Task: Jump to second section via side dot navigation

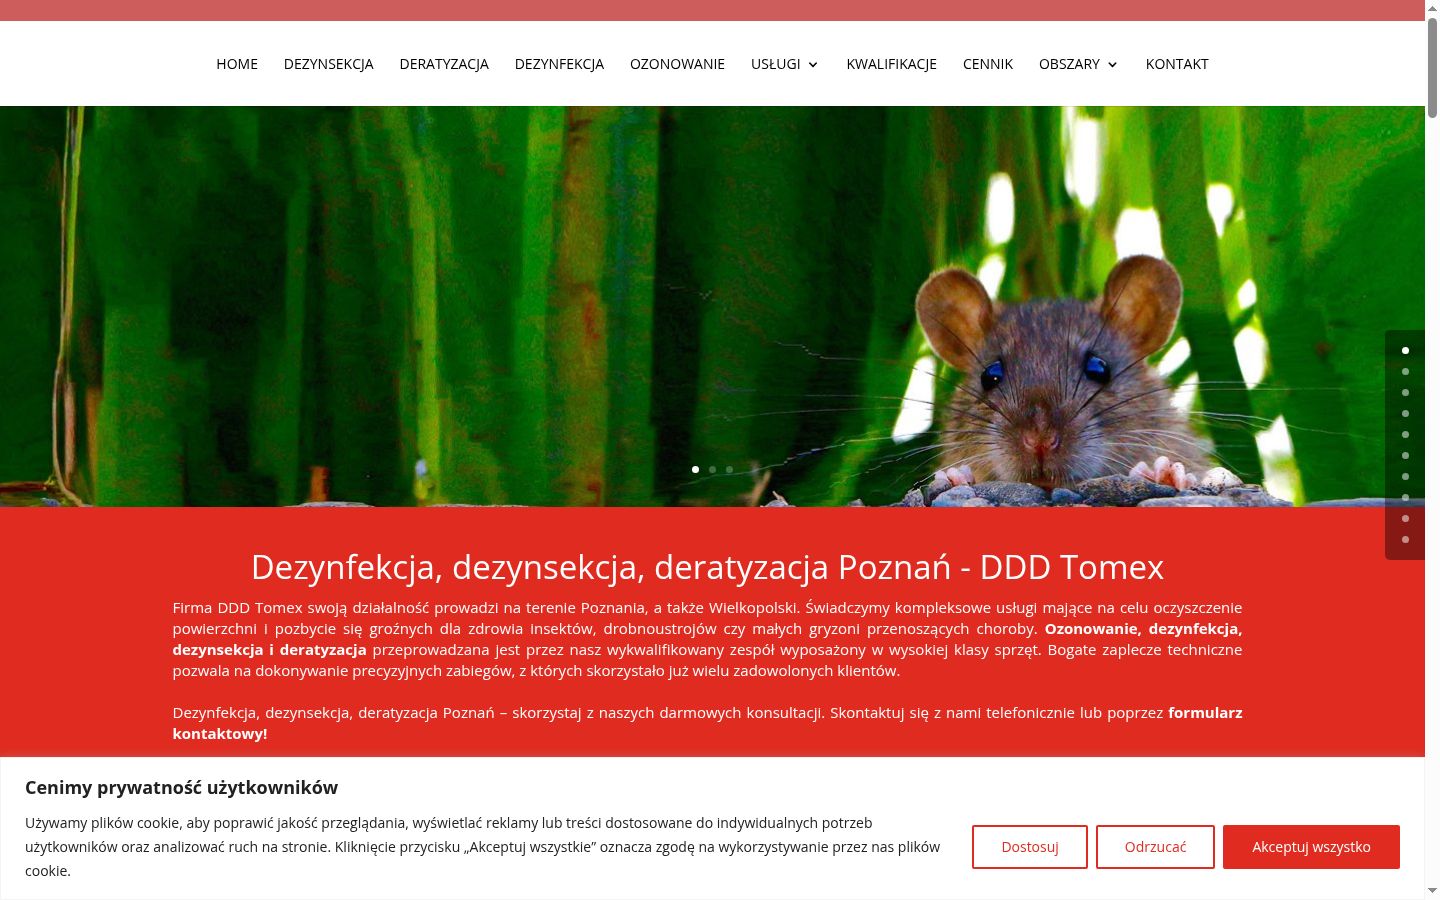Action: (1405, 371)
